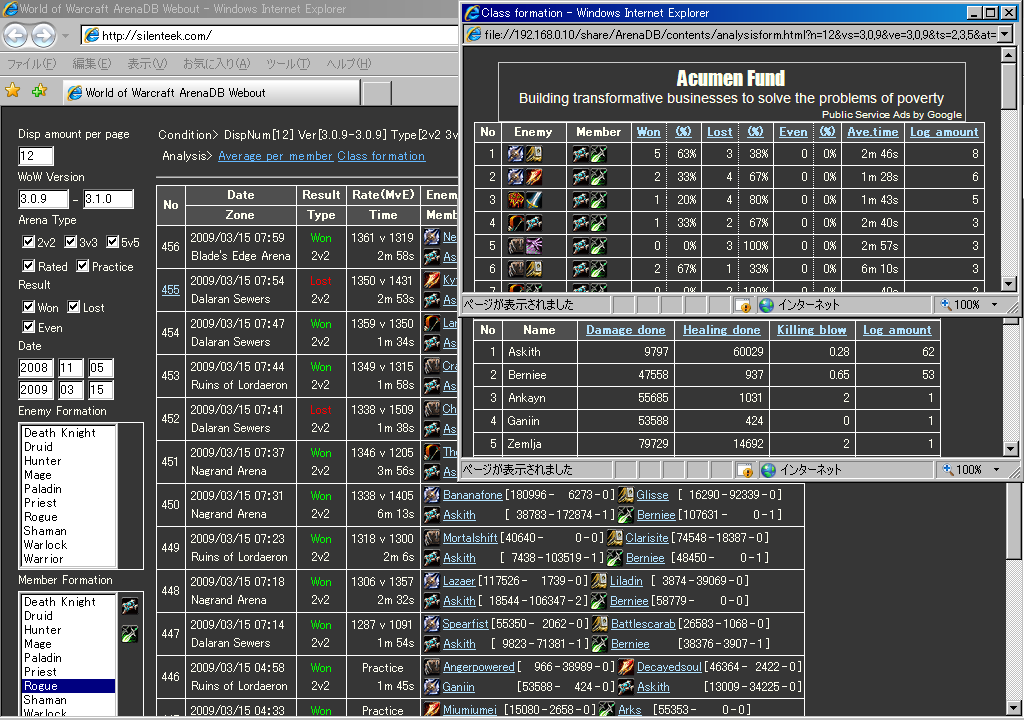Click class icon next to Mortalshift
The width and height of the screenshot is (1024, 720).
432,538
